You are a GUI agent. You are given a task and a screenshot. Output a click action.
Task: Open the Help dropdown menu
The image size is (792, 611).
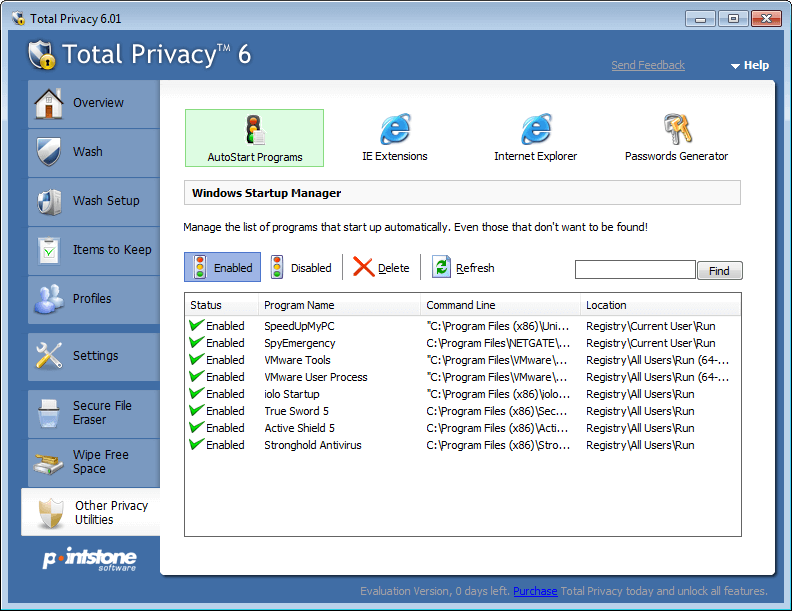coord(750,65)
